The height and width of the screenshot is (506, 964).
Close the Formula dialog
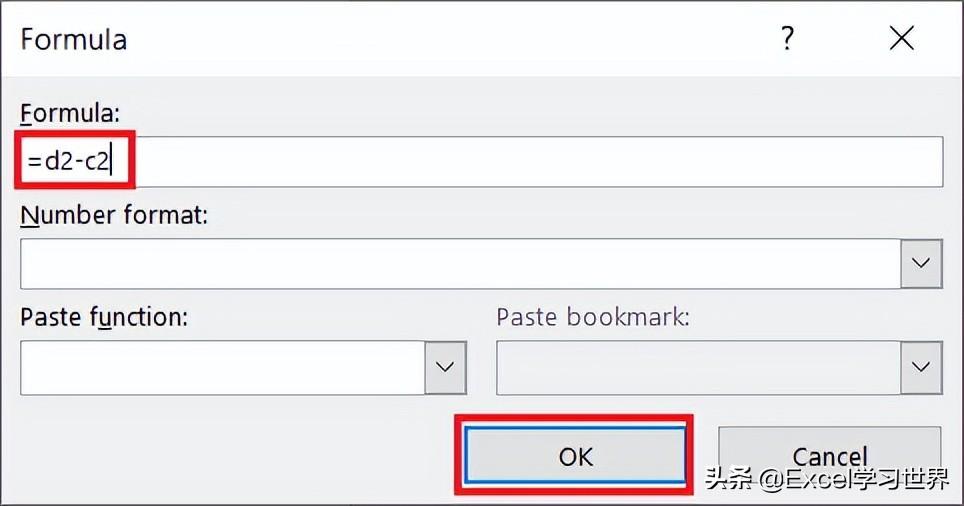pyautogui.click(x=901, y=39)
